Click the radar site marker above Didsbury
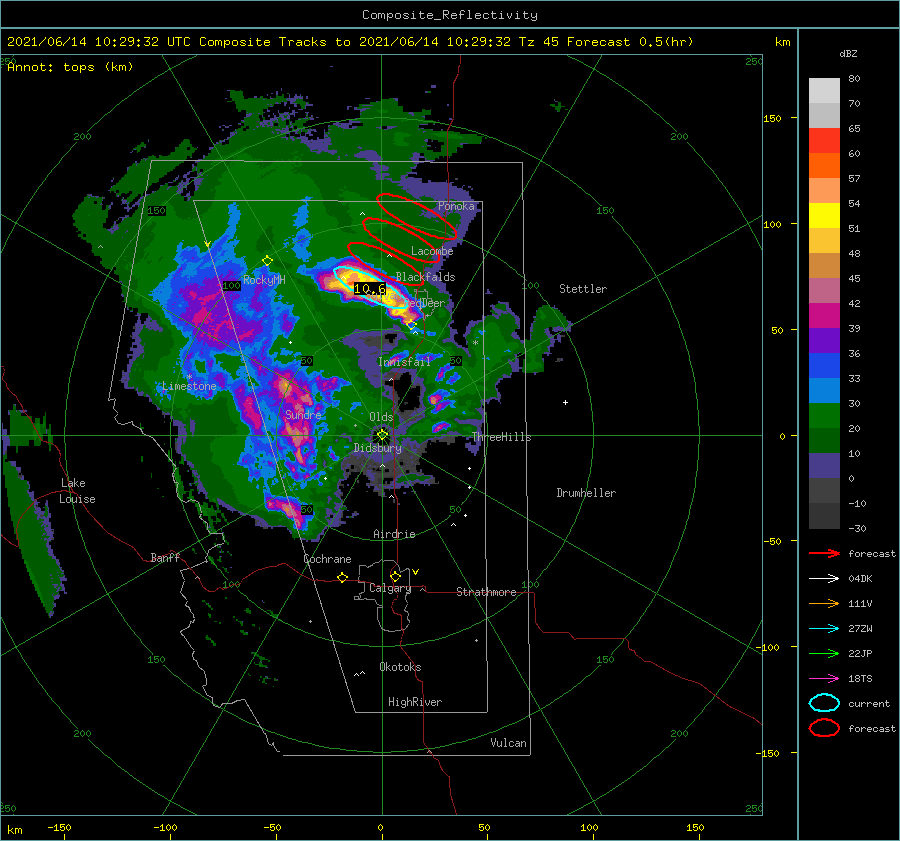The height and width of the screenshot is (841, 900). tap(382, 435)
